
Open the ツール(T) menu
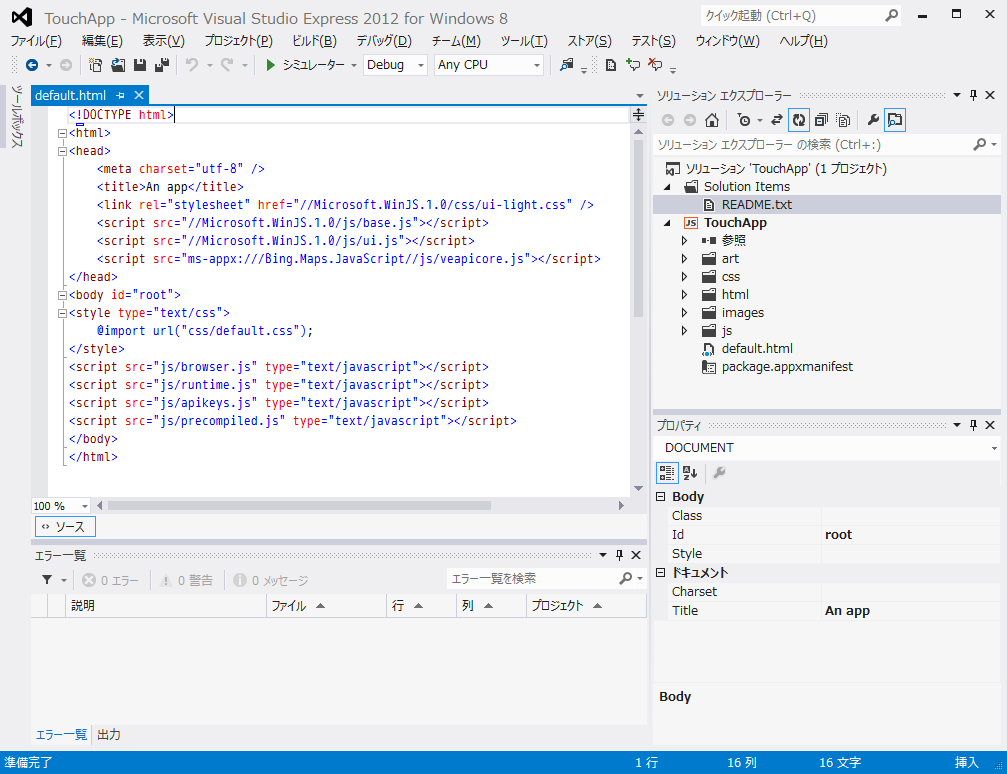(x=524, y=41)
